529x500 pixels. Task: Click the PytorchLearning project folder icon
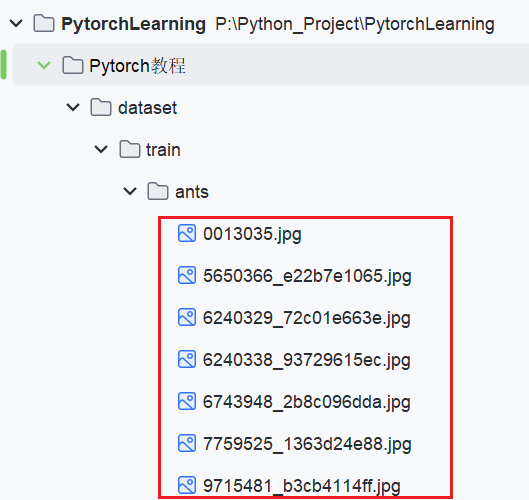tap(44, 24)
